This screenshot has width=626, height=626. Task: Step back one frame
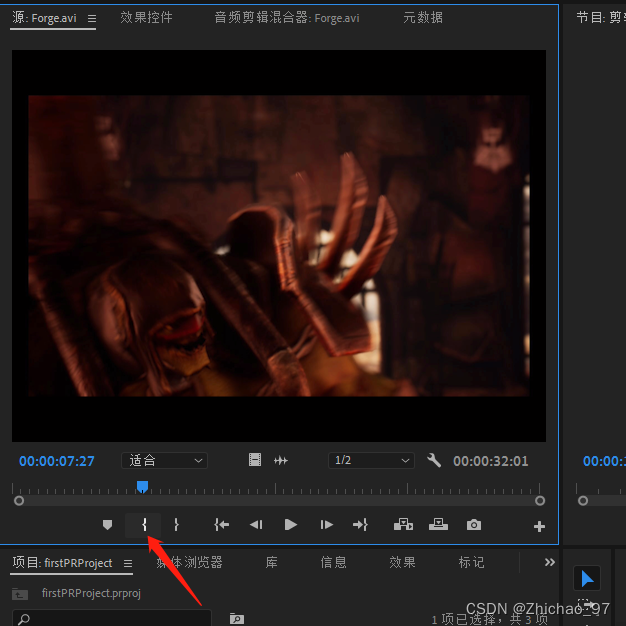tap(256, 525)
